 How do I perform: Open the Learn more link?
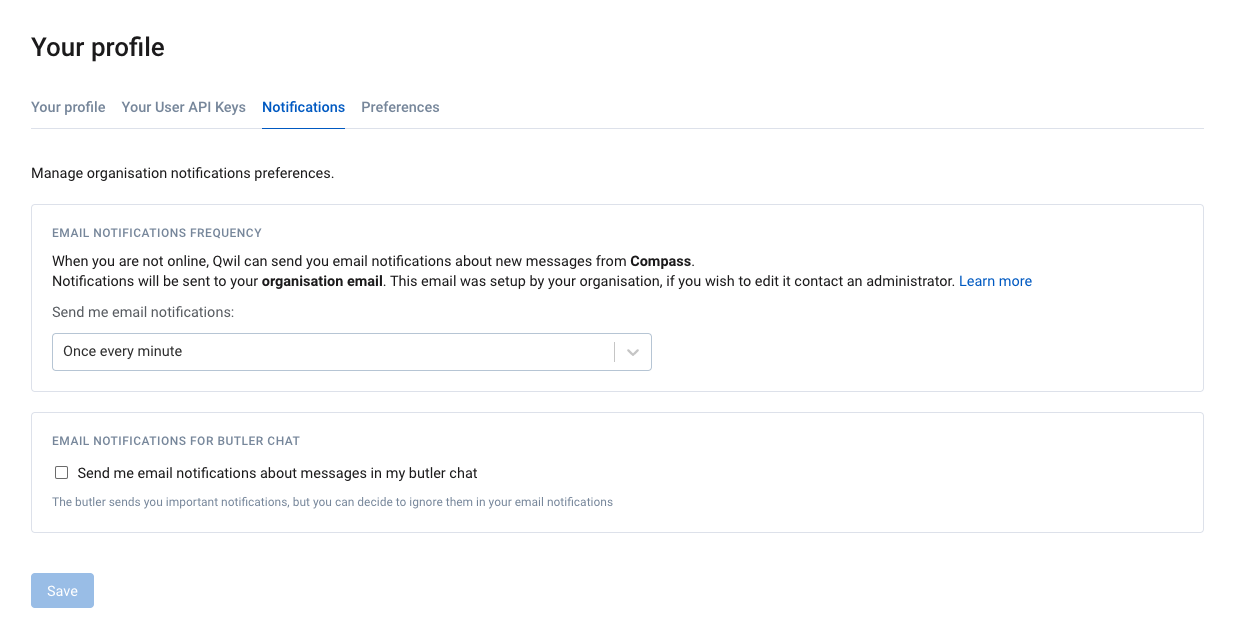click(995, 281)
